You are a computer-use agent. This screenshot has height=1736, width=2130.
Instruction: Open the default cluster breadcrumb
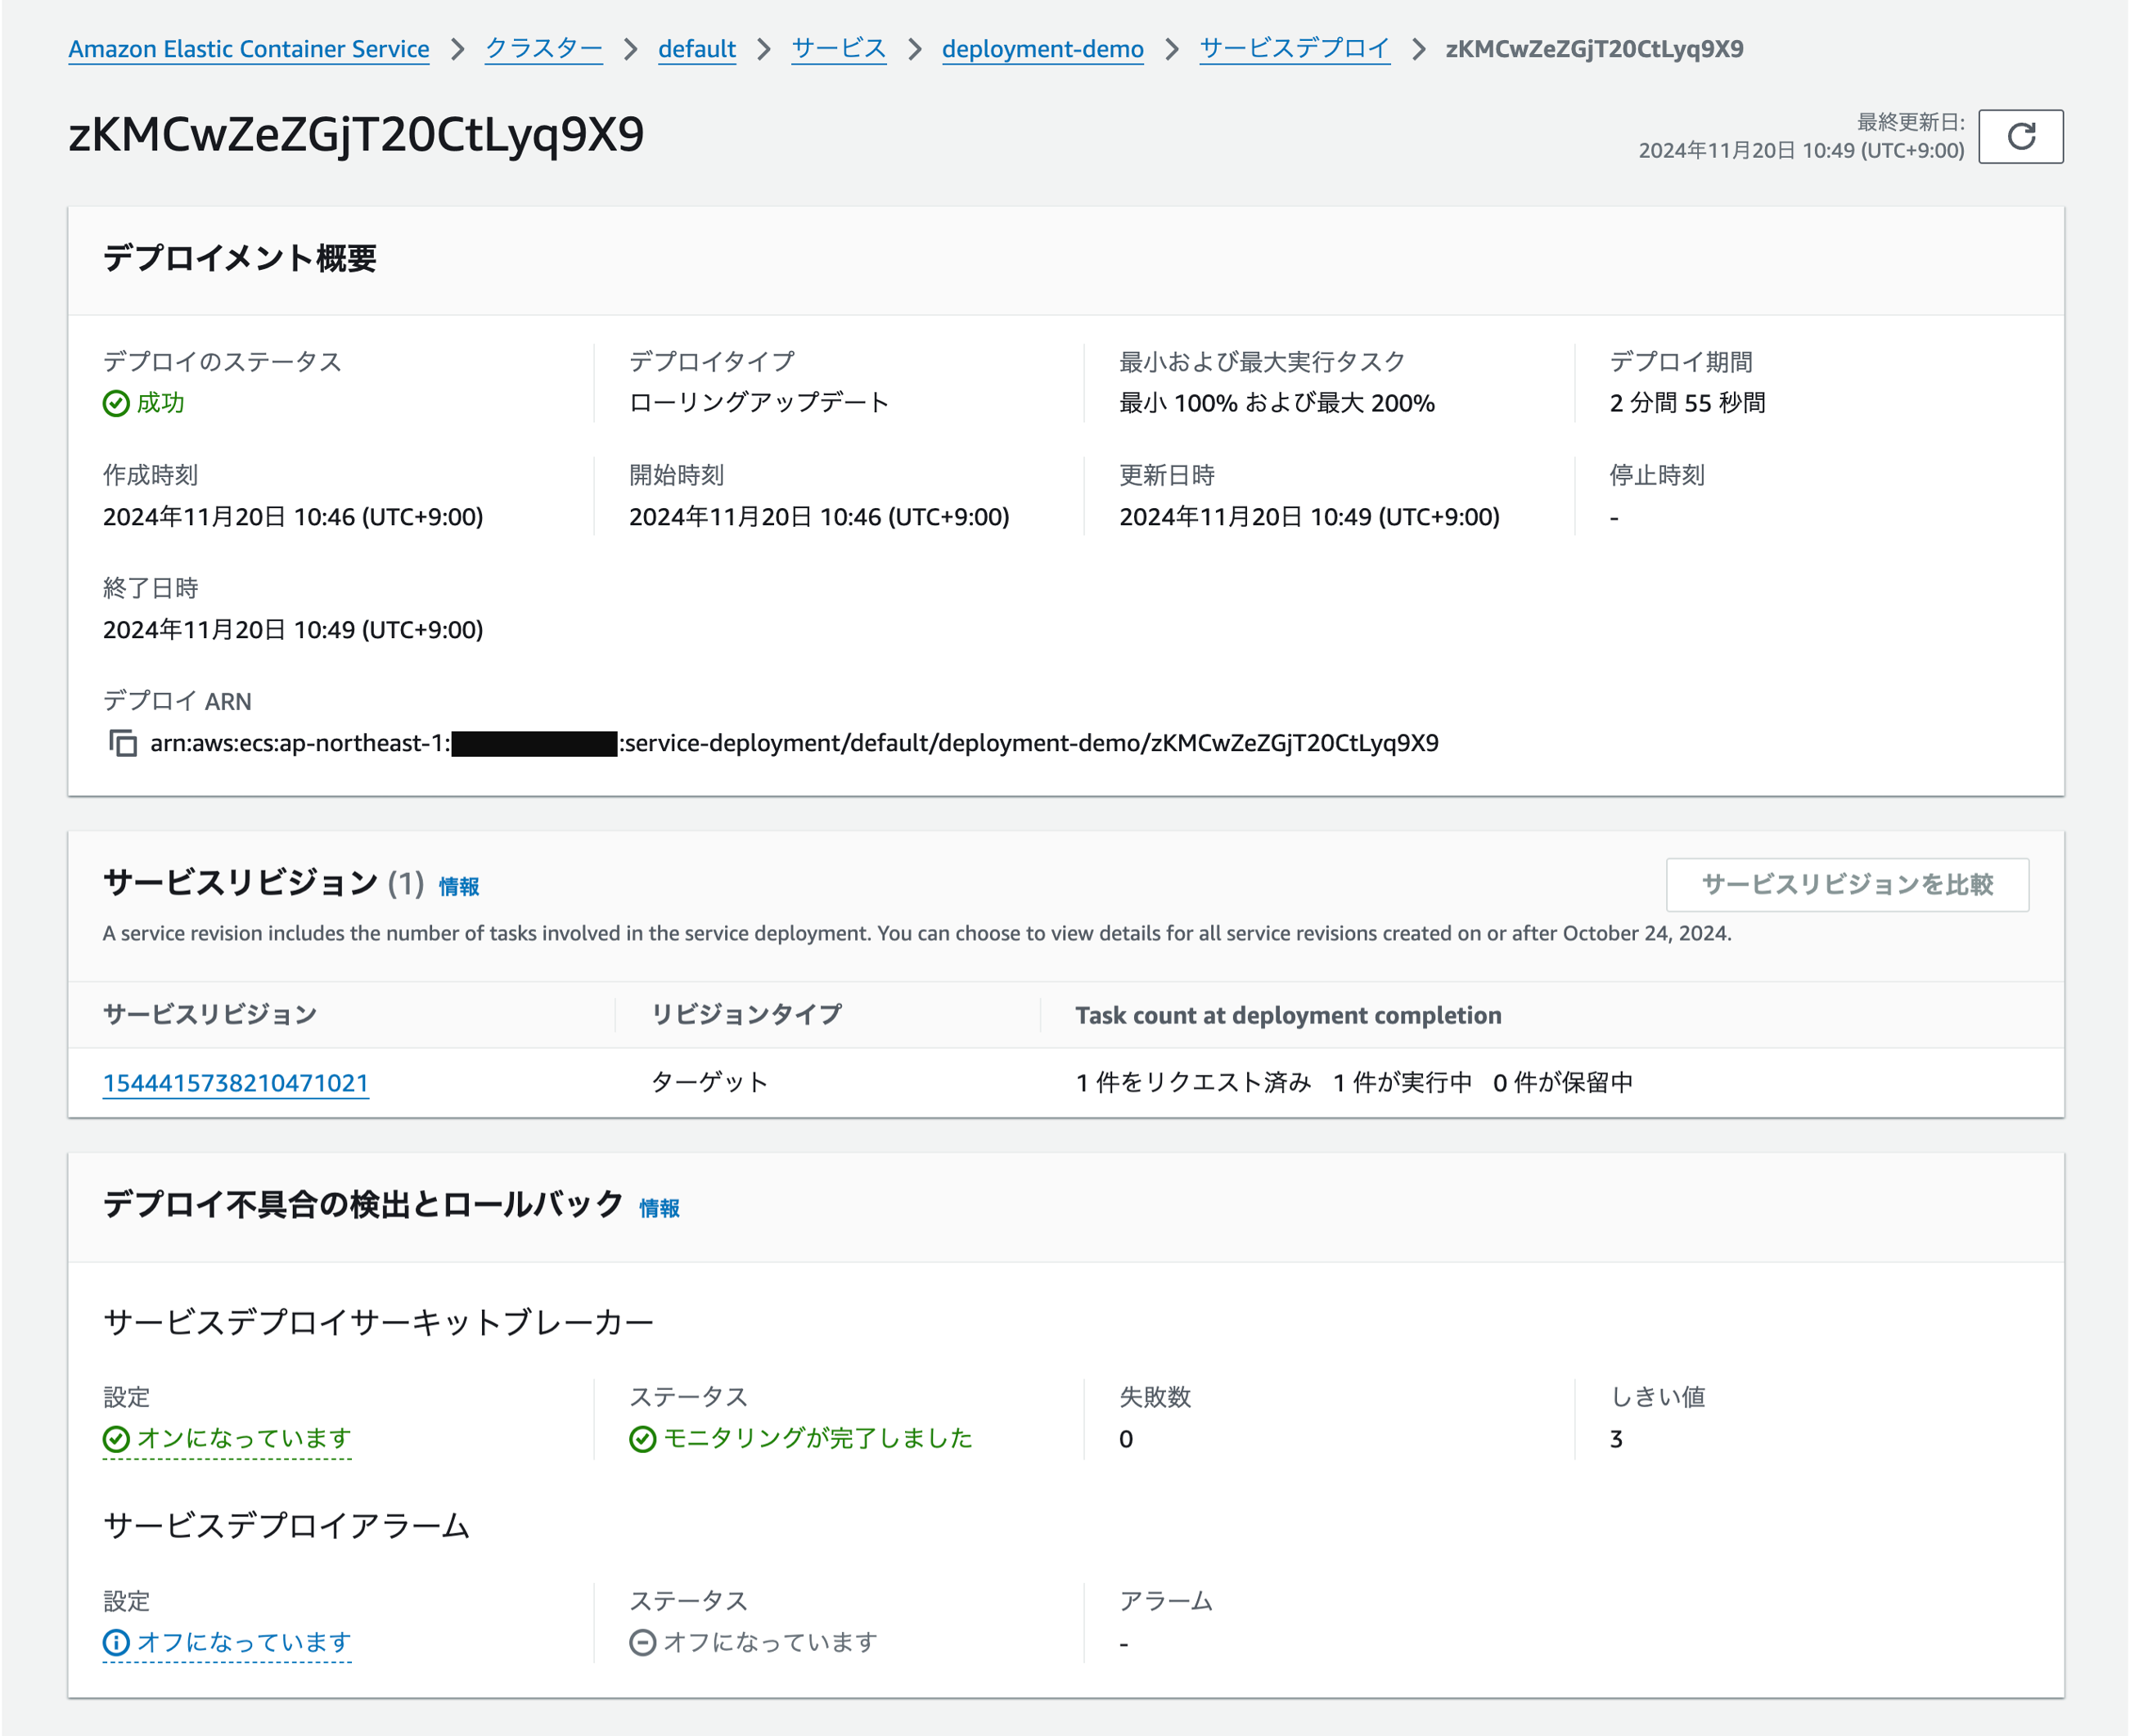696,49
